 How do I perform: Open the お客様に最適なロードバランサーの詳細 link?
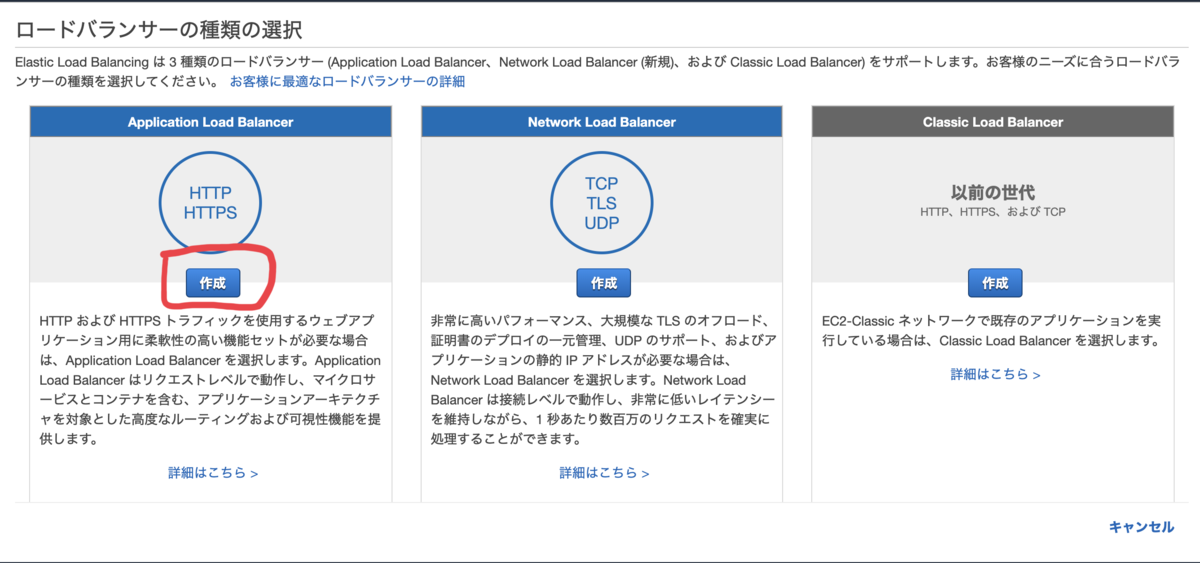(347, 81)
